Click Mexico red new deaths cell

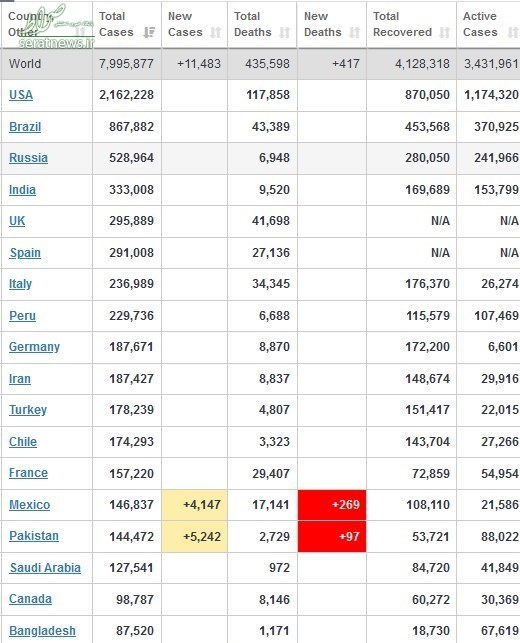tap(332, 505)
